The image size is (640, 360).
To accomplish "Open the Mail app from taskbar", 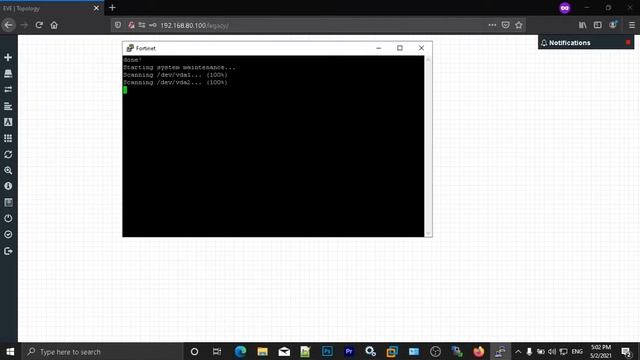I will point(284,351).
